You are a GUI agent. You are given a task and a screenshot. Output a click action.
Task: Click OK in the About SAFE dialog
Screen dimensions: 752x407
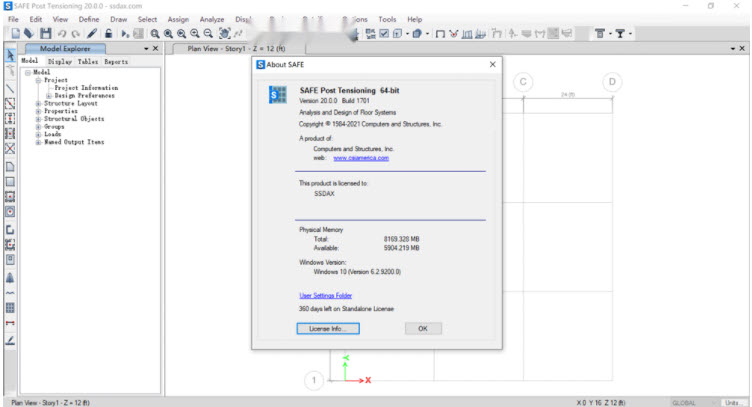(423, 328)
